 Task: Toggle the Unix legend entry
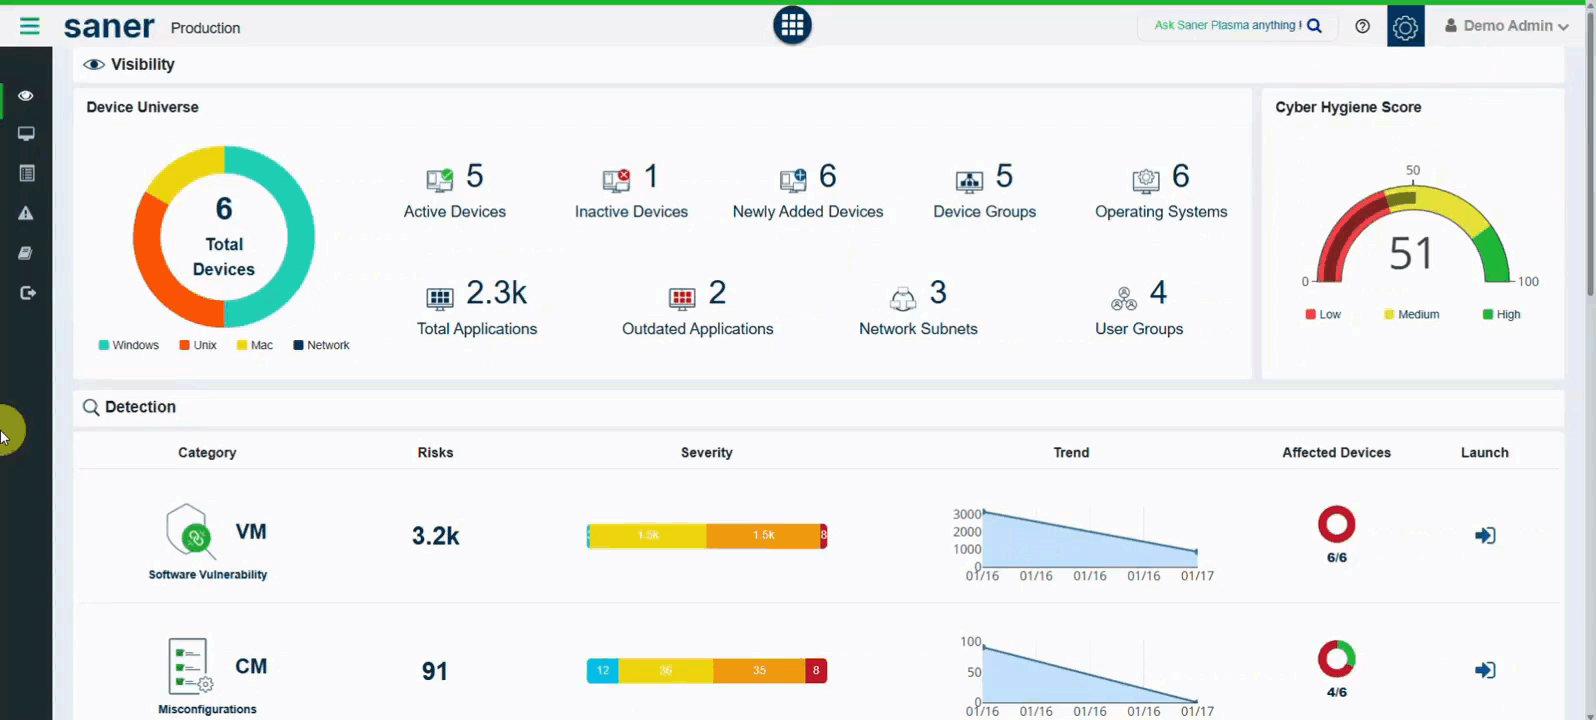[198, 345]
